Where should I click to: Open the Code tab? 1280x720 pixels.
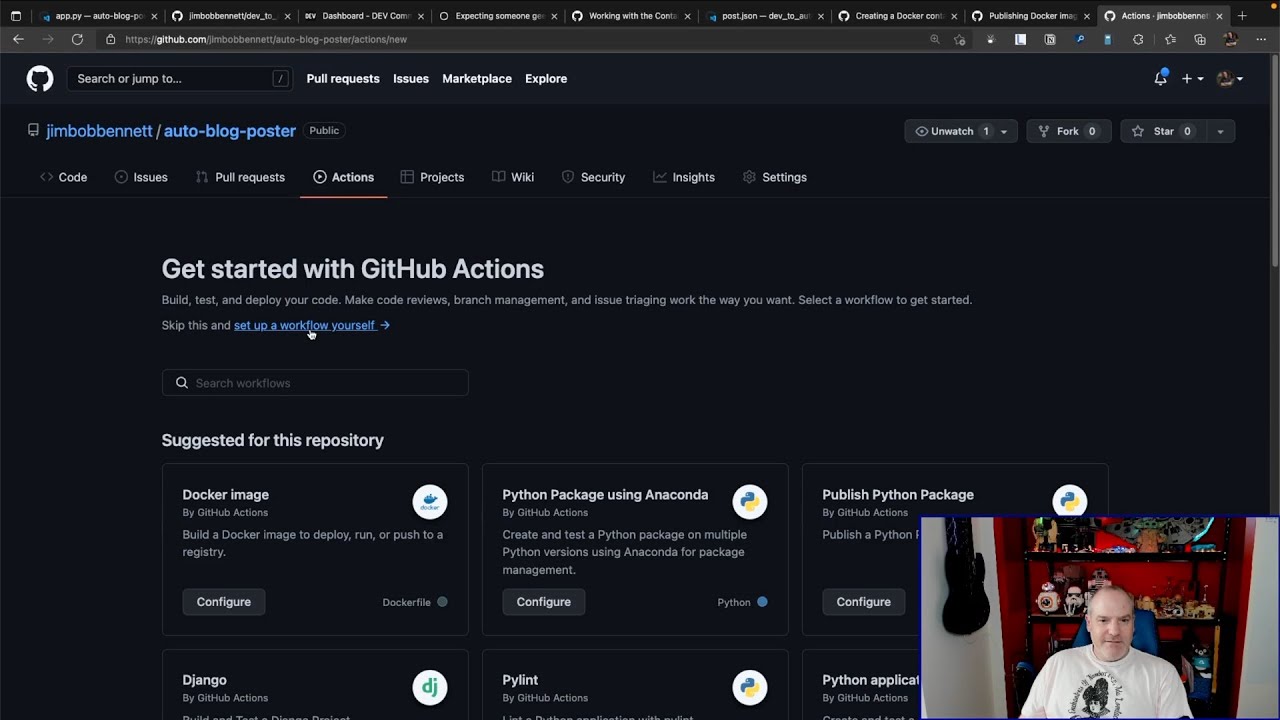click(x=64, y=177)
